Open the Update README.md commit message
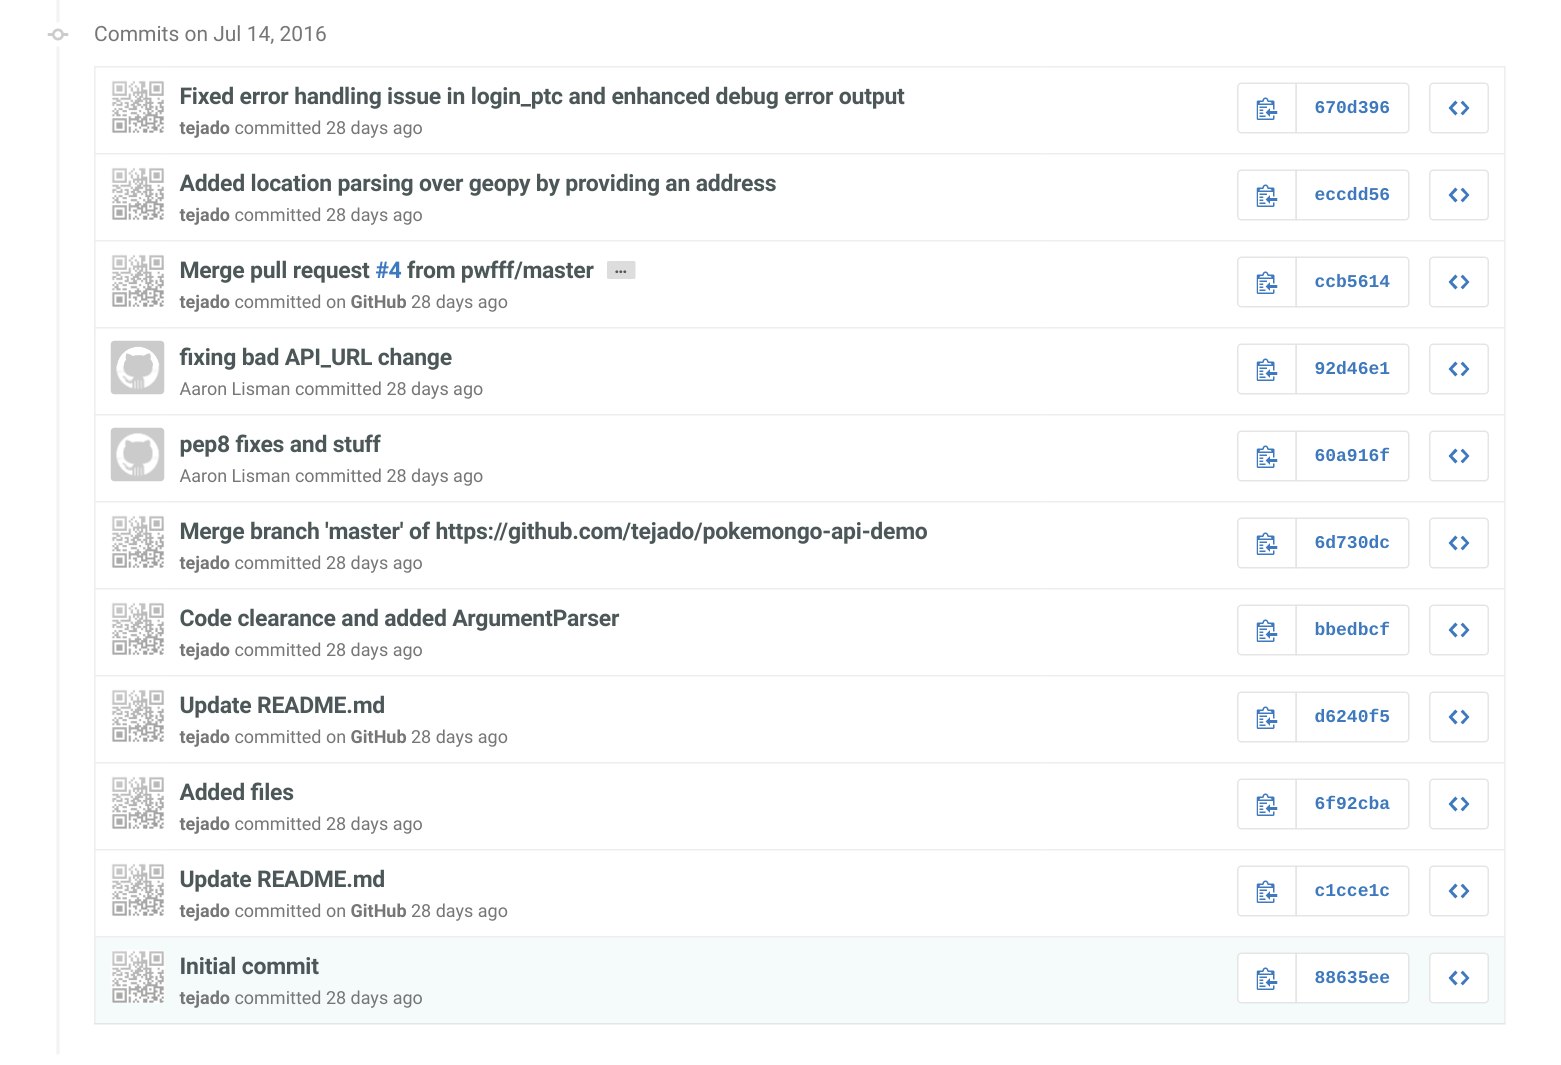Screen dimensions: 1561x1065 coord(281,705)
